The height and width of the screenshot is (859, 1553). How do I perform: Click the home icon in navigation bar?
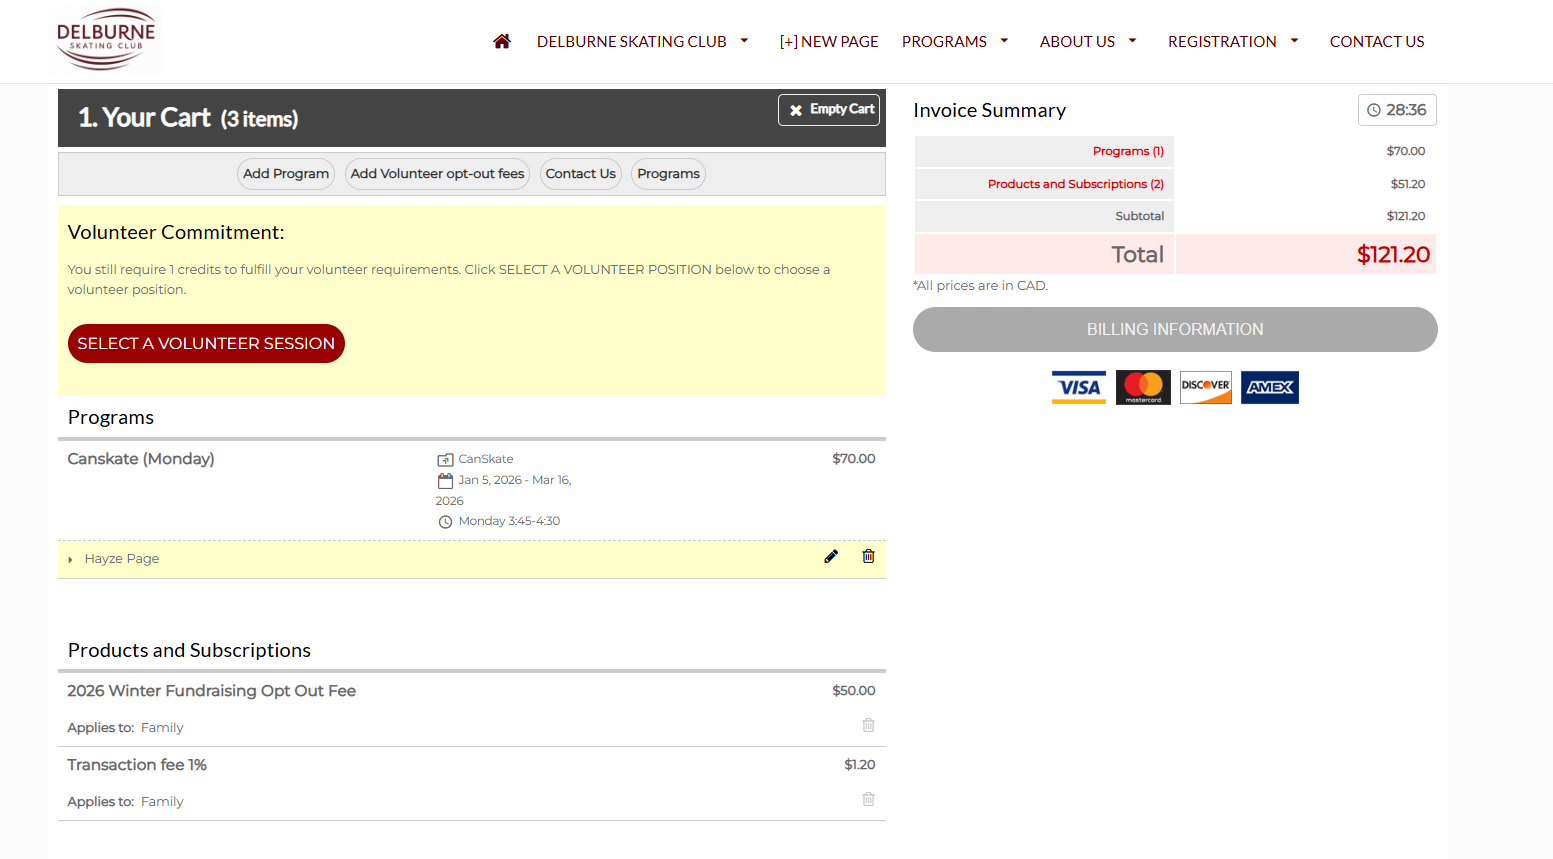pyautogui.click(x=502, y=41)
